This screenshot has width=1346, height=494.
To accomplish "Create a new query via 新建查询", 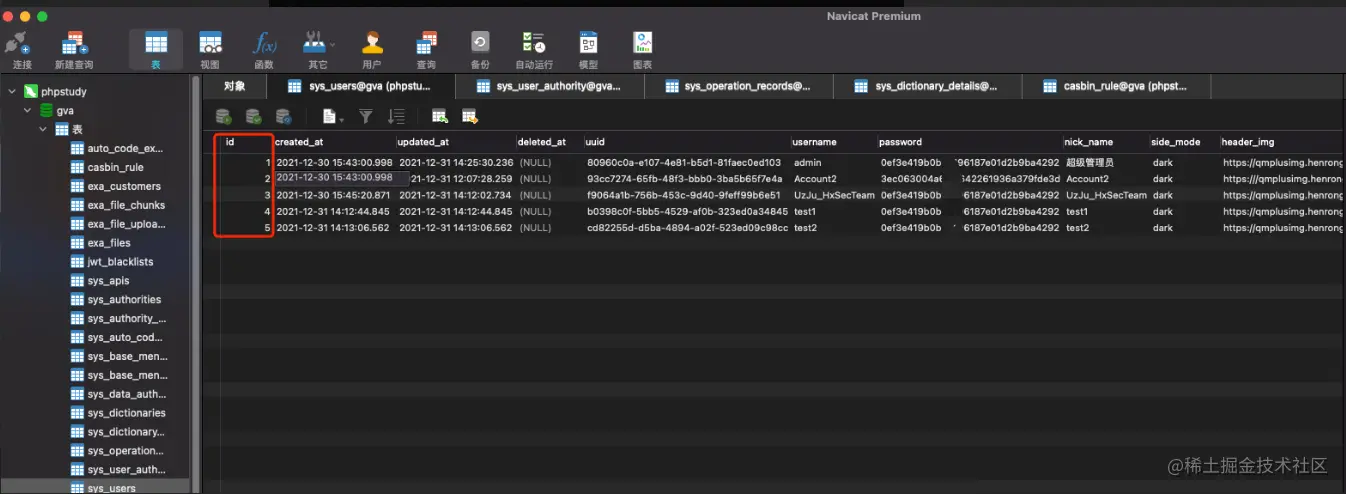I will coord(74,44).
